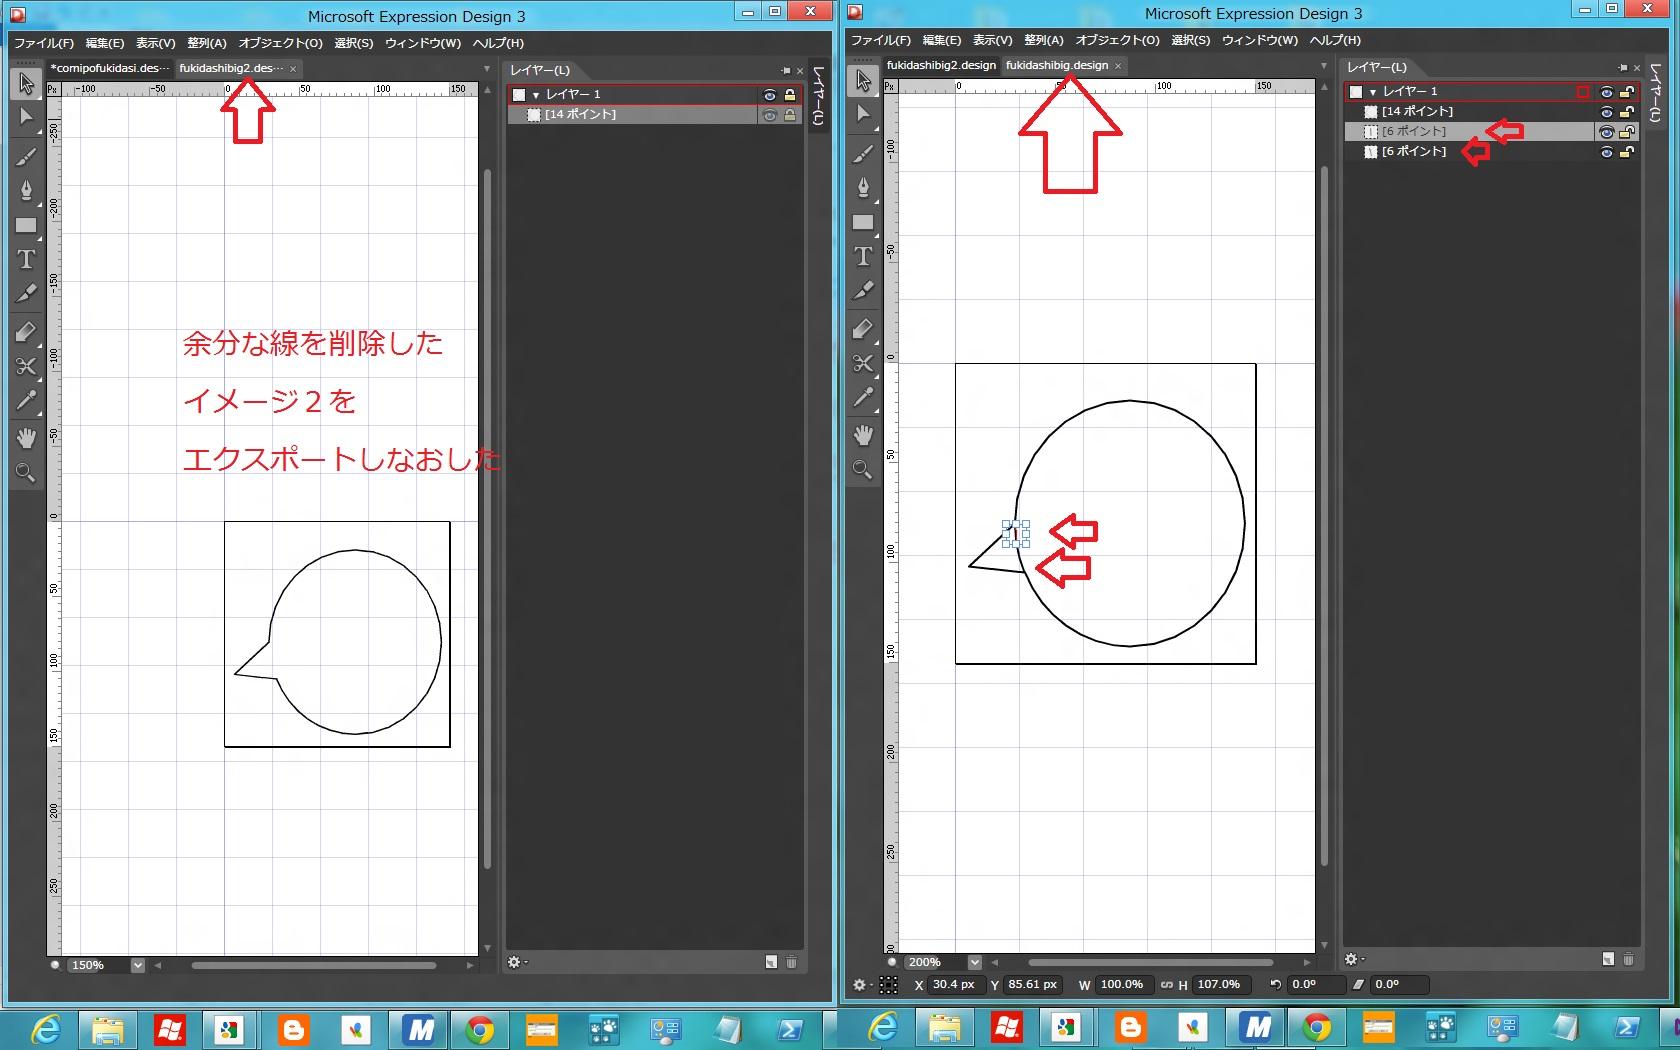The image size is (1680, 1050).
Task: Switch to the fukidashibig2.design tab in right window
Action: 941,65
